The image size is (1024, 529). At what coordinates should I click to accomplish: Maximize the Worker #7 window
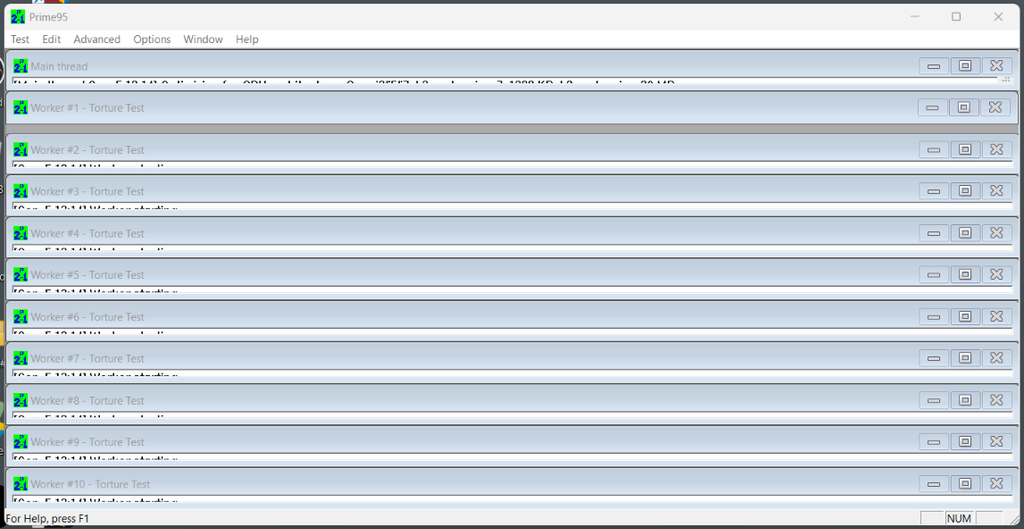[965, 358]
